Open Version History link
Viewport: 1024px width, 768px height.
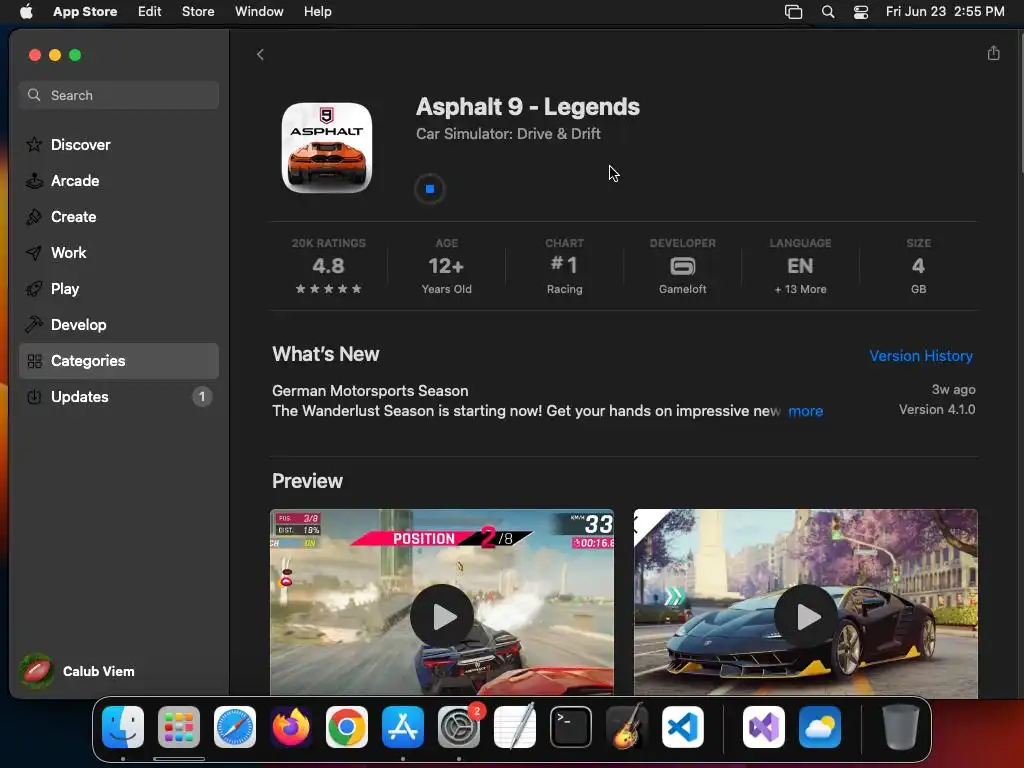click(921, 356)
